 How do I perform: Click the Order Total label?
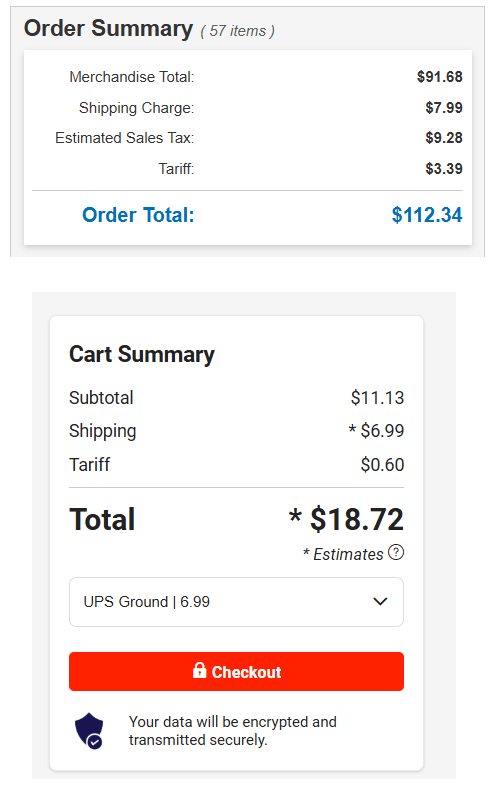point(138,215)
